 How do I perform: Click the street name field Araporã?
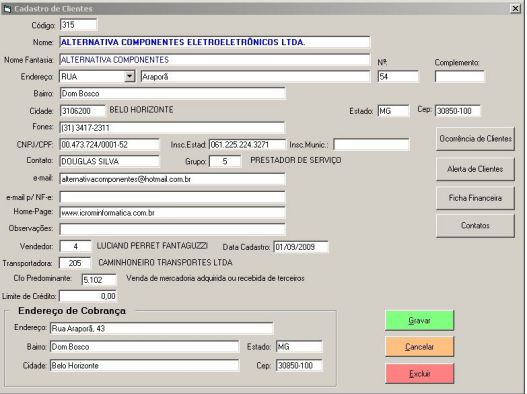[x=255, y=77]
